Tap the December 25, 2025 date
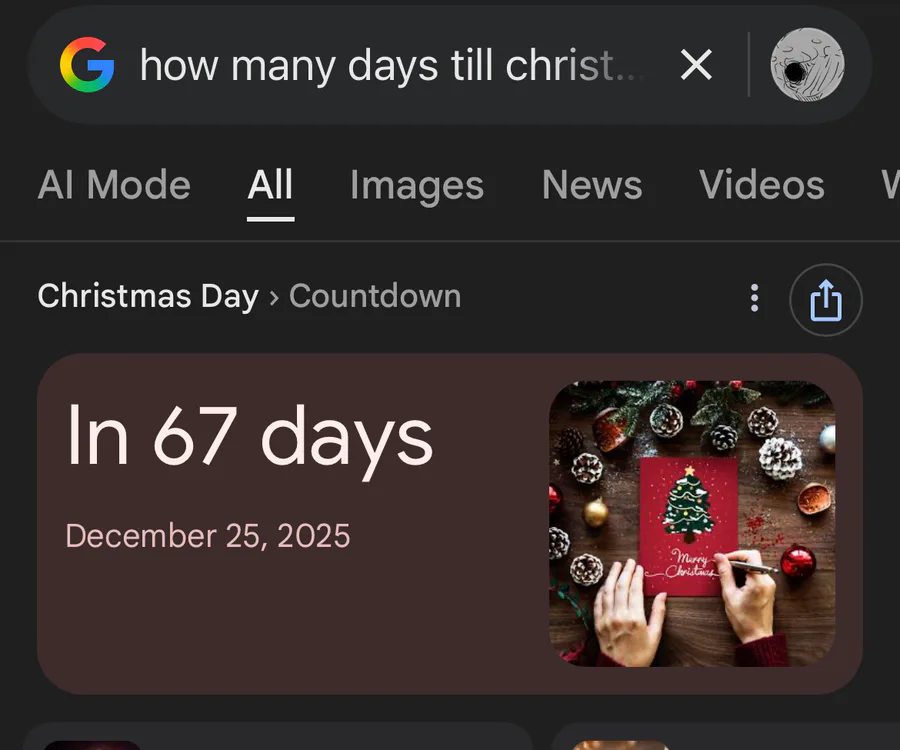 point(208,536)
